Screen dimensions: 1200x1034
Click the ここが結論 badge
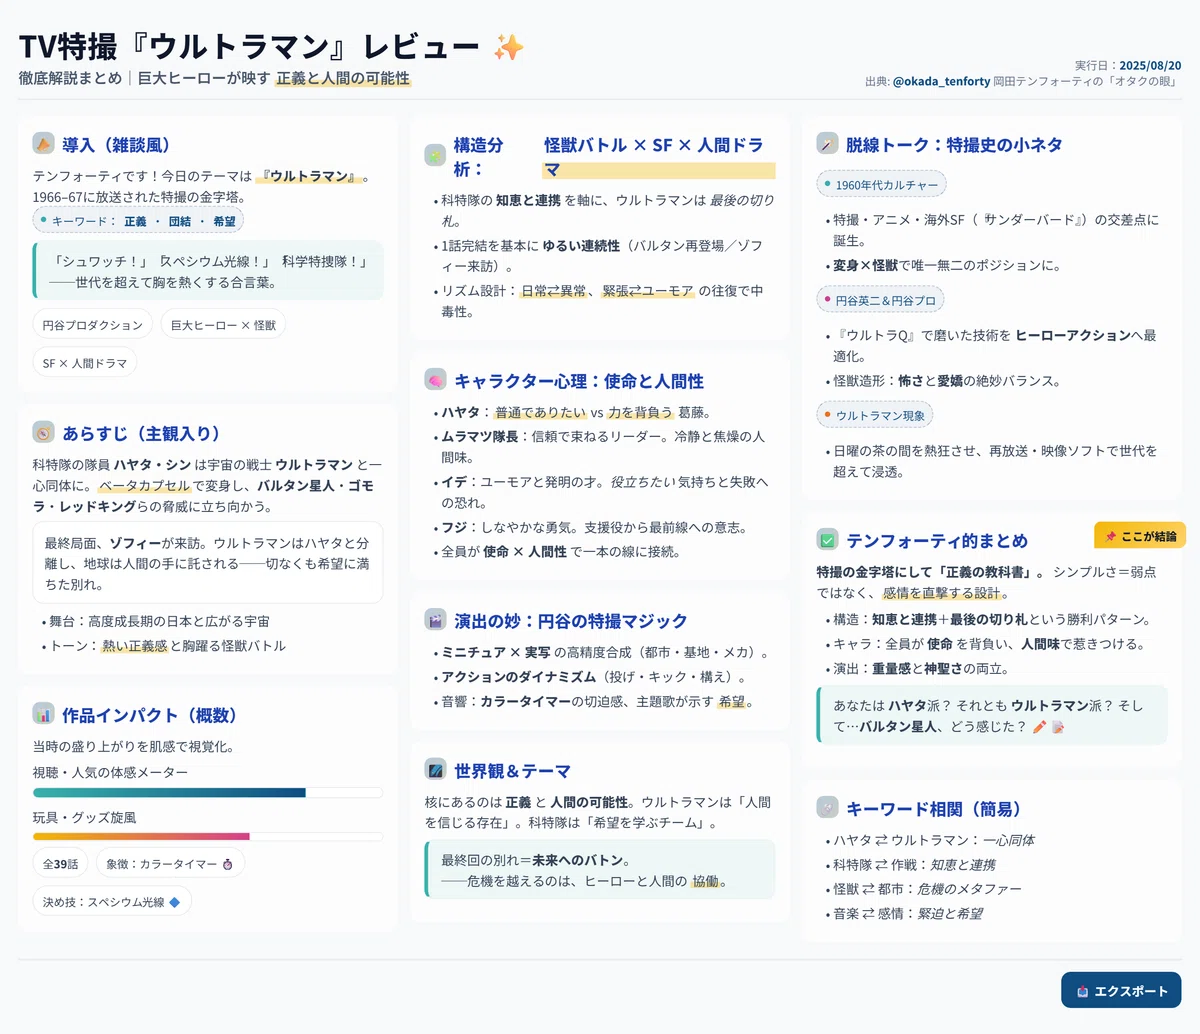click(1140, 536)
